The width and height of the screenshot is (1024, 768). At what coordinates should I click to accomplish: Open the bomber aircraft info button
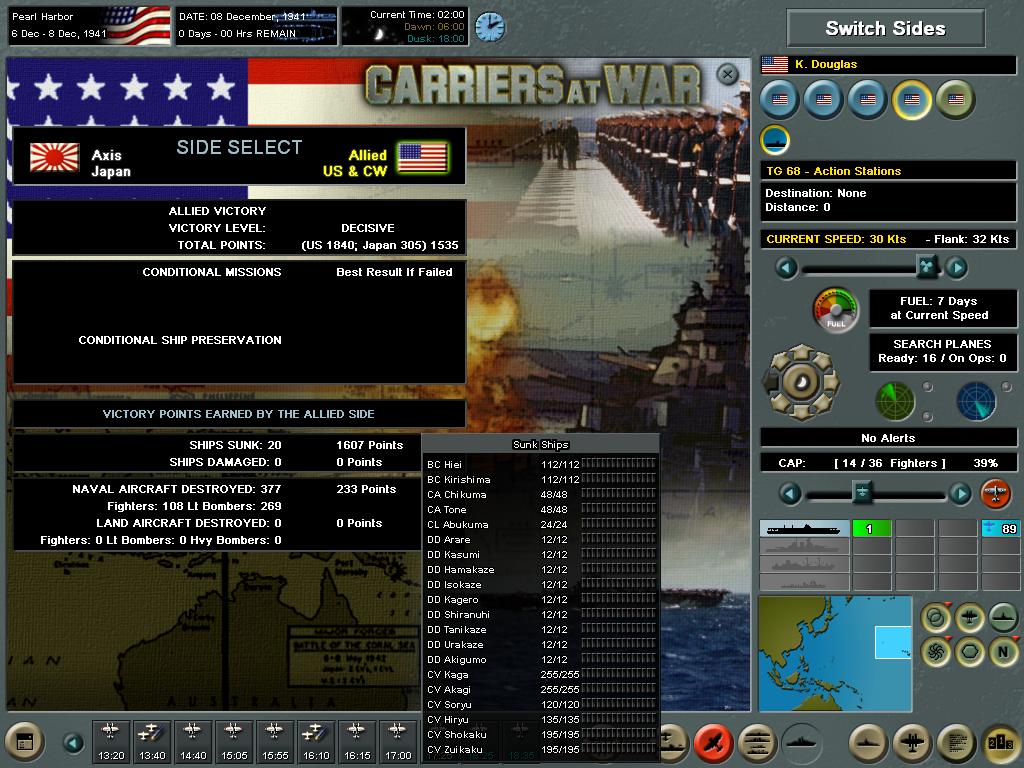pos(912,743)
